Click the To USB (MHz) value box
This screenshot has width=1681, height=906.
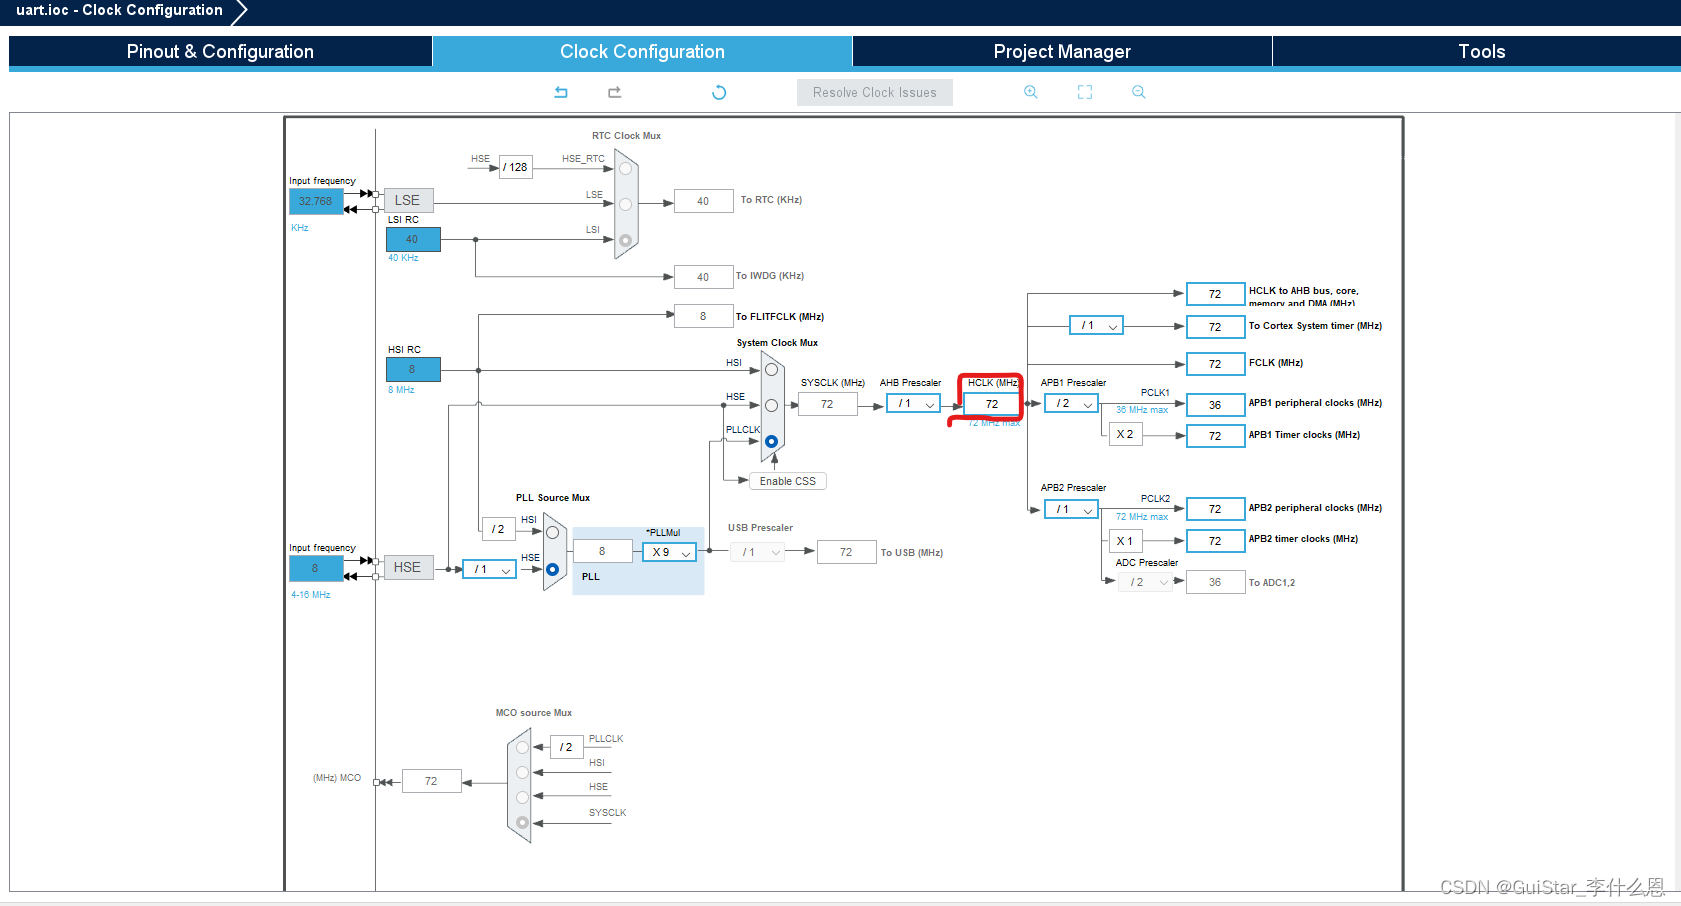(846, 552)
